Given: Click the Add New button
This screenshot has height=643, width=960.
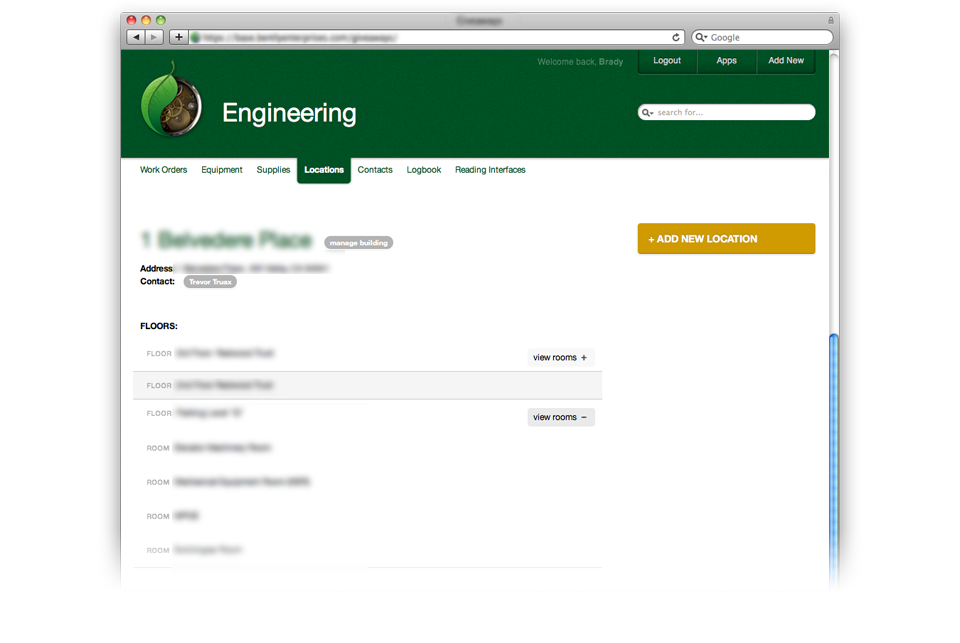Looking at the screenshot, I should [x=786, y=61].
